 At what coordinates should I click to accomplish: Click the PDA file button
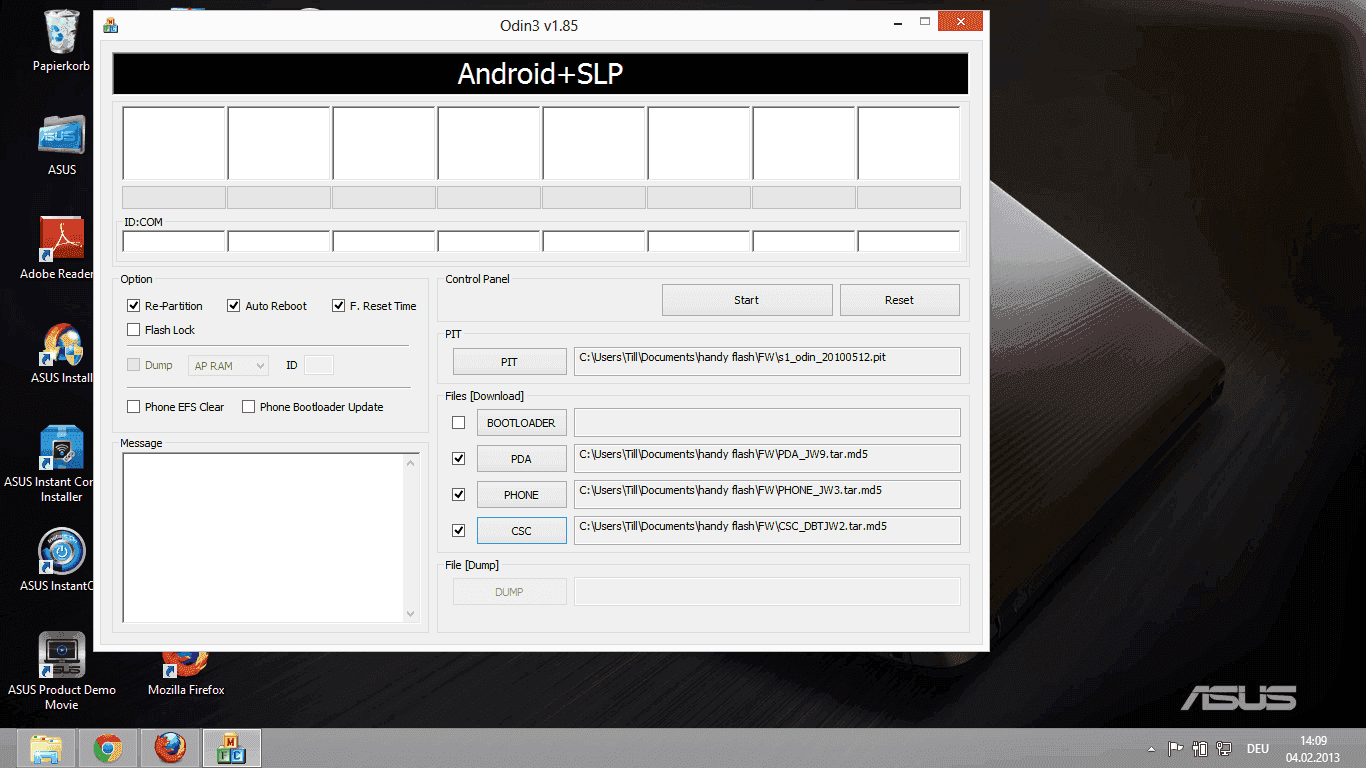tap(521, 459)
